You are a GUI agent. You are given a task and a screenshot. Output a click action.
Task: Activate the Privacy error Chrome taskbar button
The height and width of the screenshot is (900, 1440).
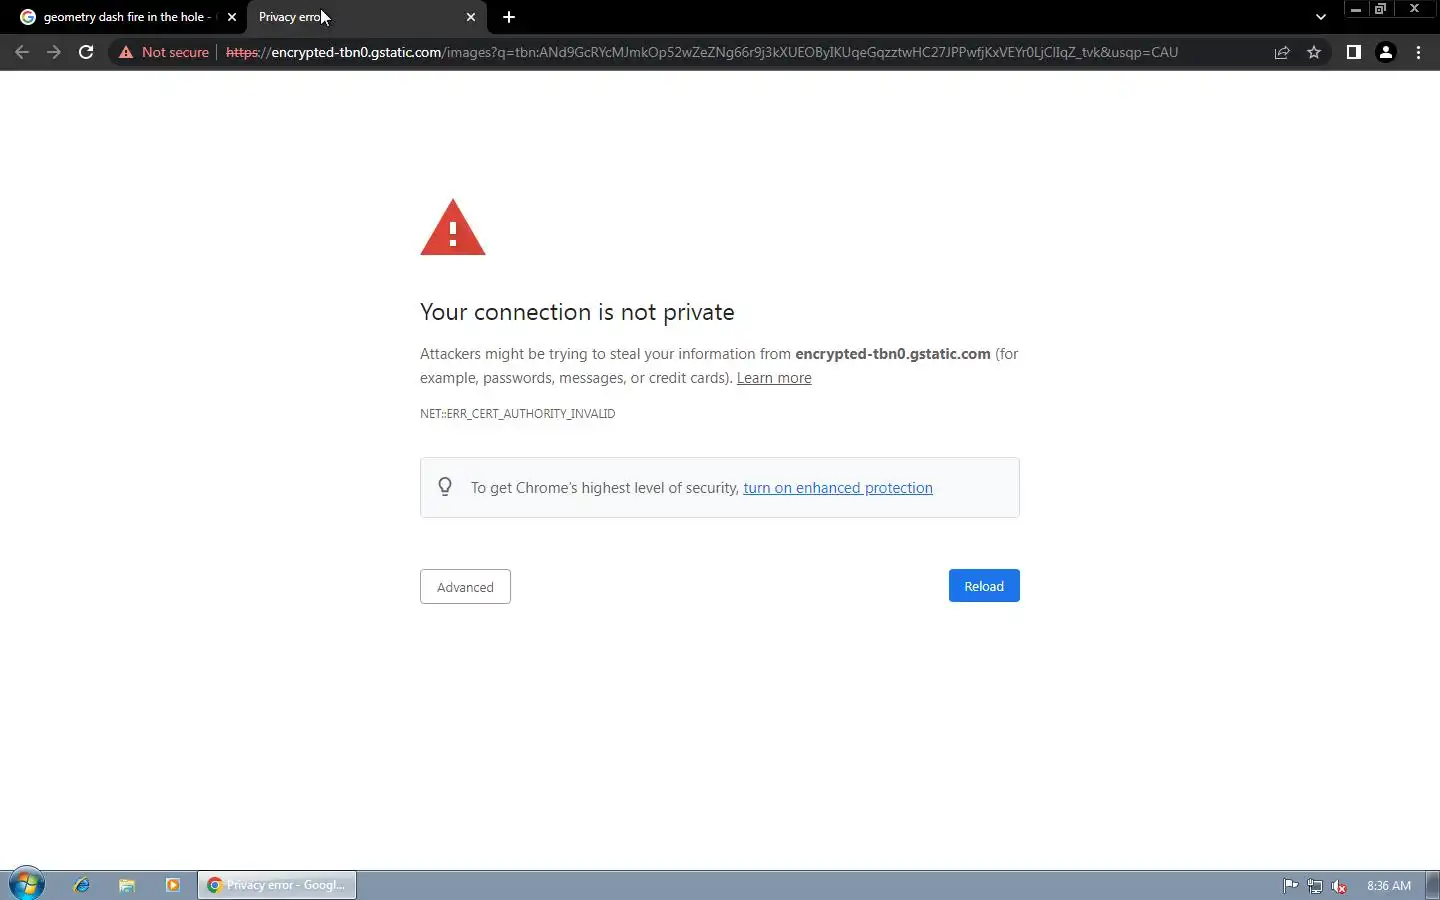click(277, 885)
